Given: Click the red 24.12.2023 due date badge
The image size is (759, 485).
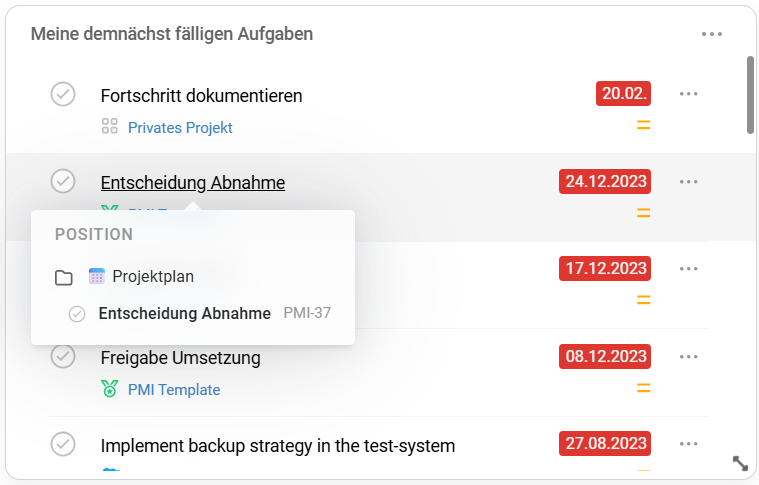Looking at the screenshot, I should tap(605, 182).
